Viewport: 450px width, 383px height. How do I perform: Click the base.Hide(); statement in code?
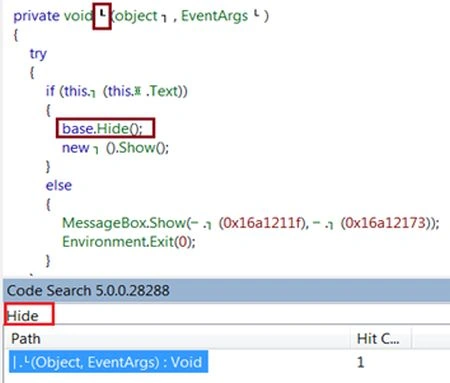coord(102,128)
